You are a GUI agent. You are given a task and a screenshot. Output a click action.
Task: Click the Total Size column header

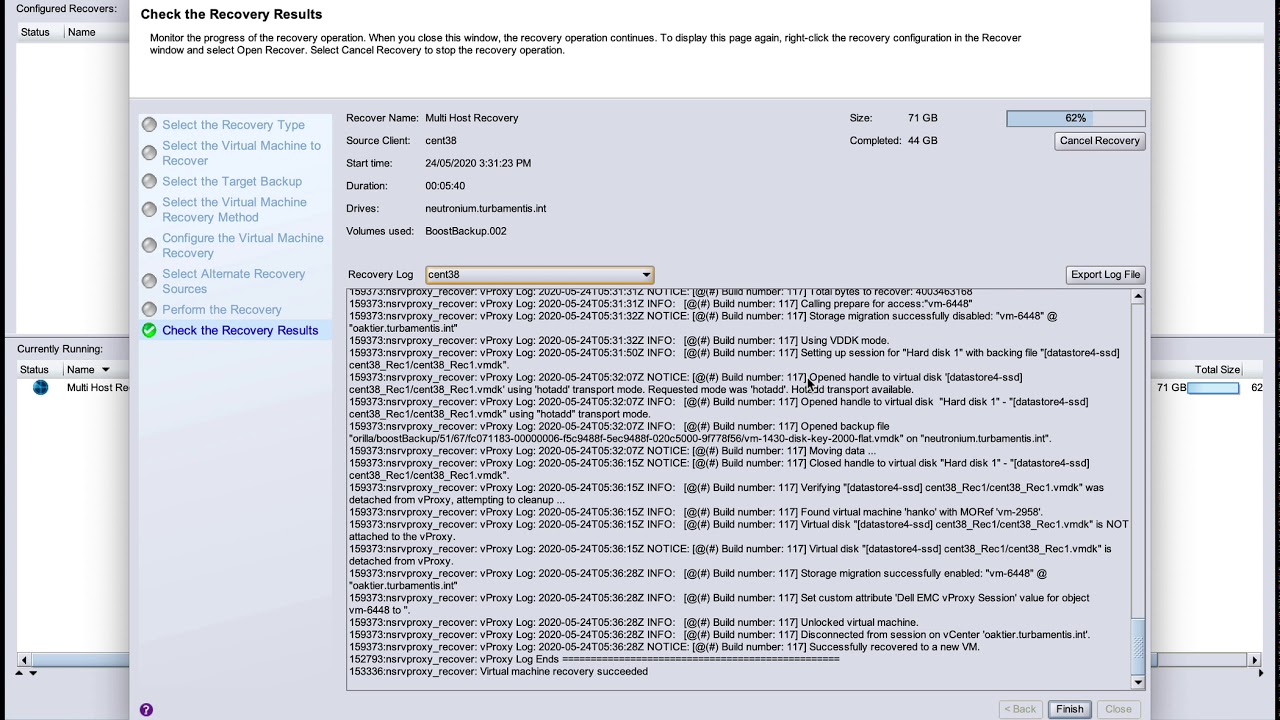point(1217,370)
